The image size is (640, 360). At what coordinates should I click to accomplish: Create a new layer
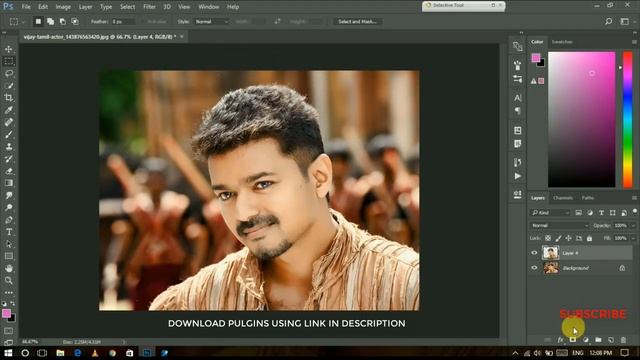click(x=611, y=340)
